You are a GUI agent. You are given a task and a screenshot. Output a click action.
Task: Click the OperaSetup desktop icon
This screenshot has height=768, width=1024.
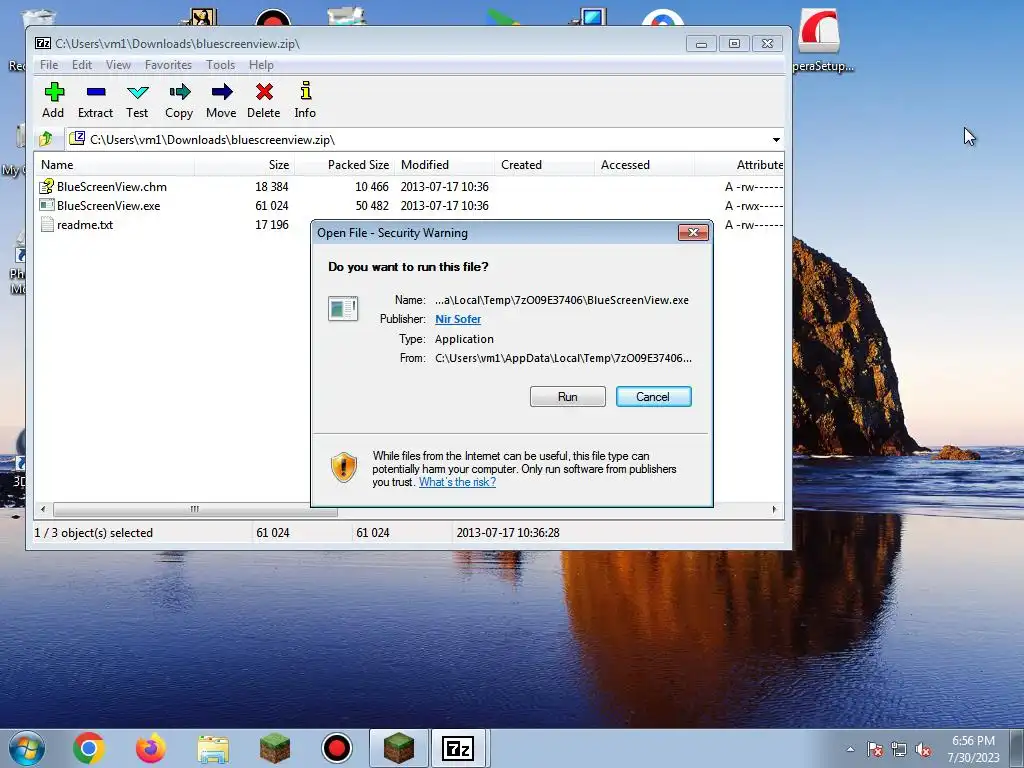(x=822, y=40)
